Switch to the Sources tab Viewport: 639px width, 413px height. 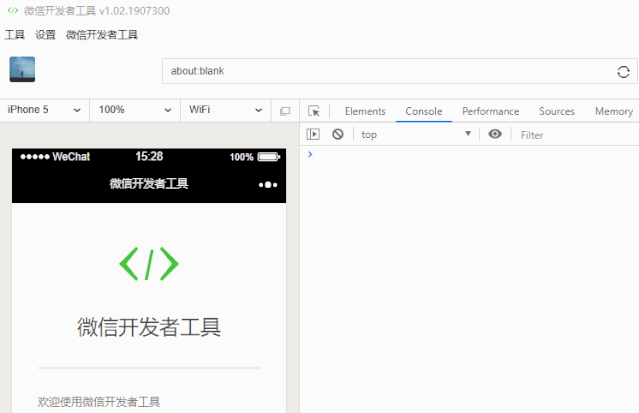[557, 111]
